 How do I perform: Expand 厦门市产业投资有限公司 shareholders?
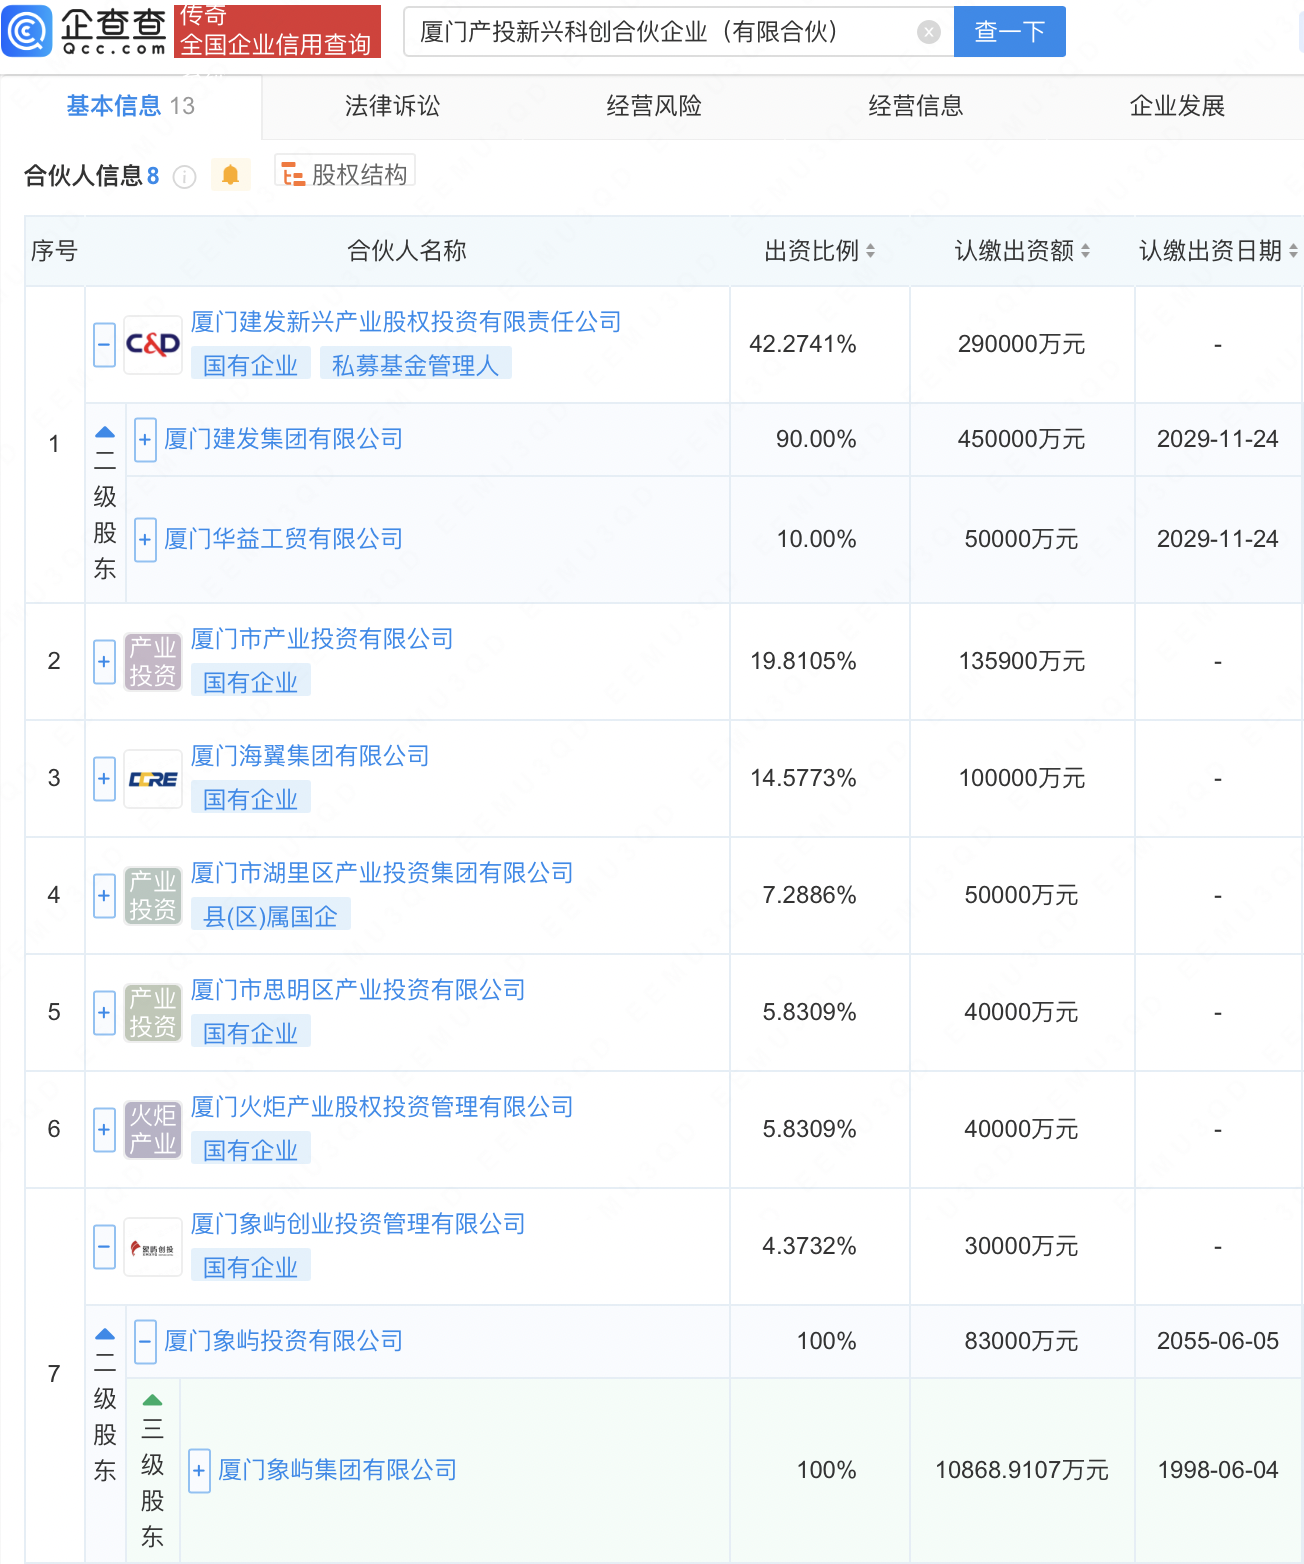pyautogui.click(x=104, y=662)
